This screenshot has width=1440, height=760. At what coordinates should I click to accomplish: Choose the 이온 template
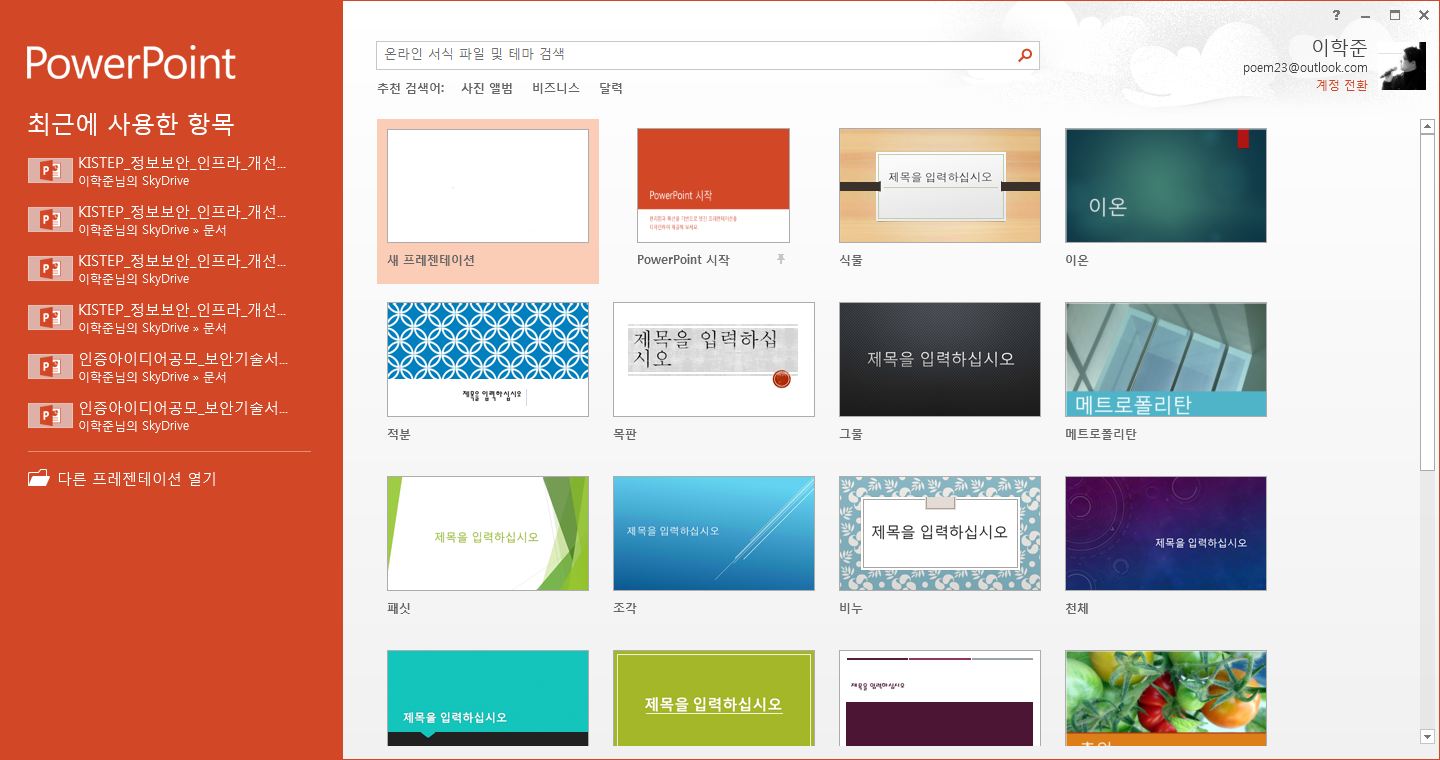pos(1166,185)
